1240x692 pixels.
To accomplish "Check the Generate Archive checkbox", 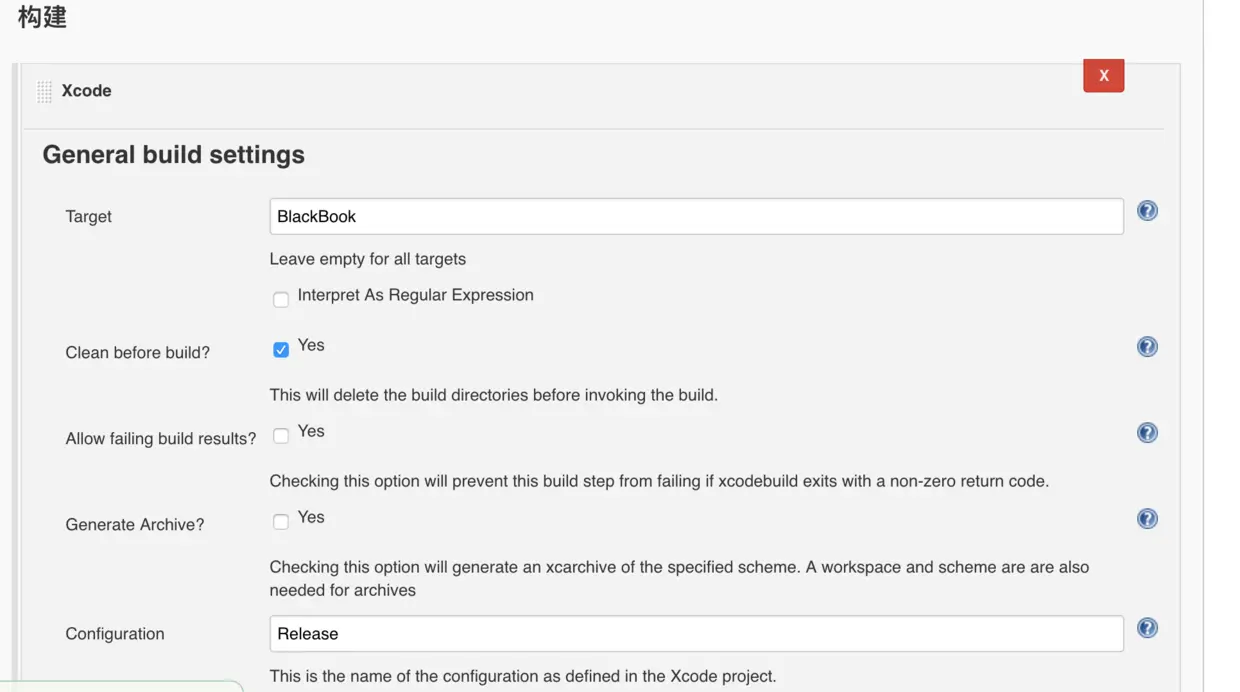I will click(x=281, y=521).
